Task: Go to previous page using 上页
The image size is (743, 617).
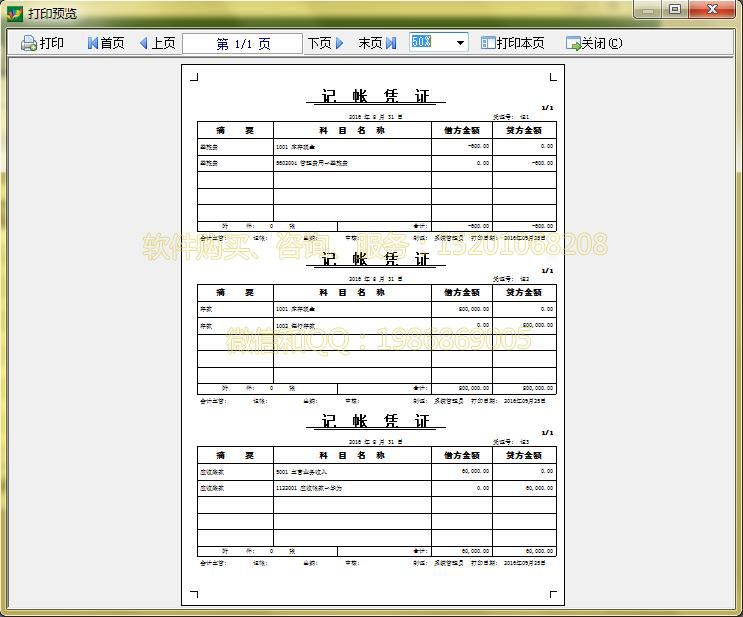Action: tap(157, 43)
